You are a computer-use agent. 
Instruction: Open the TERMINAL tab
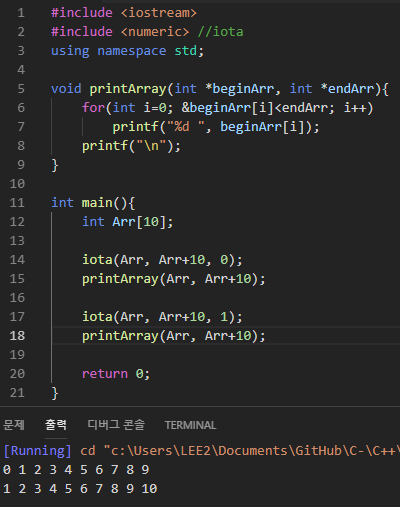[x=190, y=425]
